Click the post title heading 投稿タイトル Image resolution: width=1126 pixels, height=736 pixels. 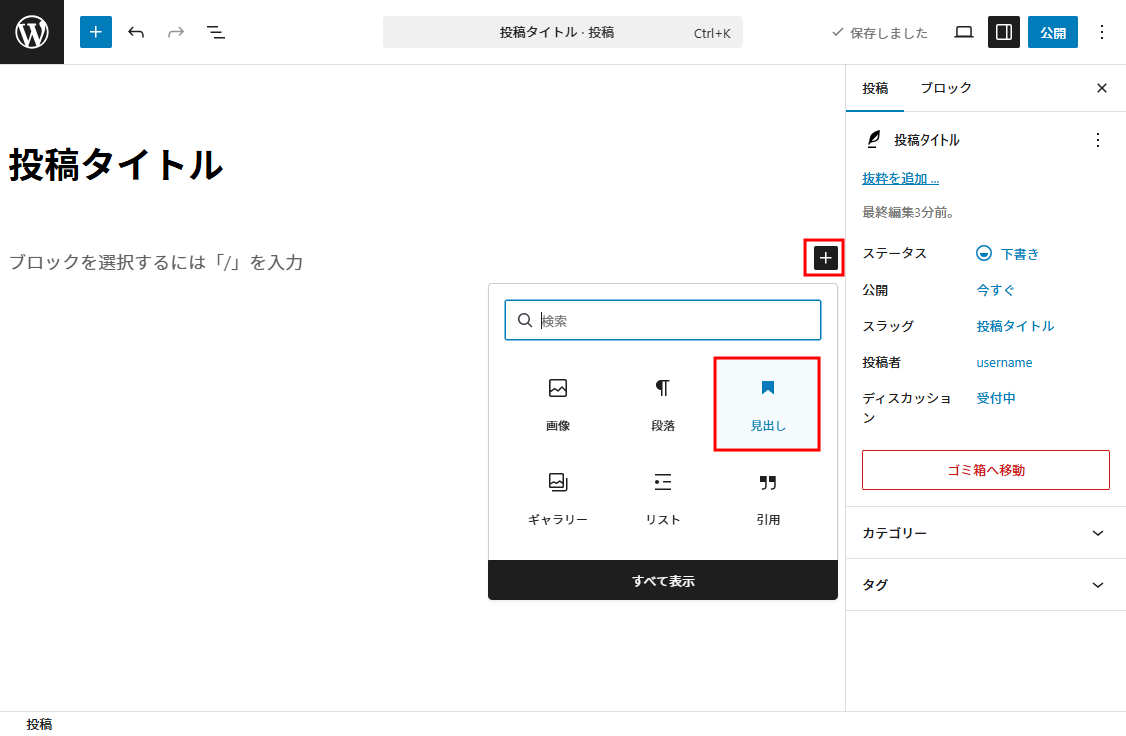116,164
